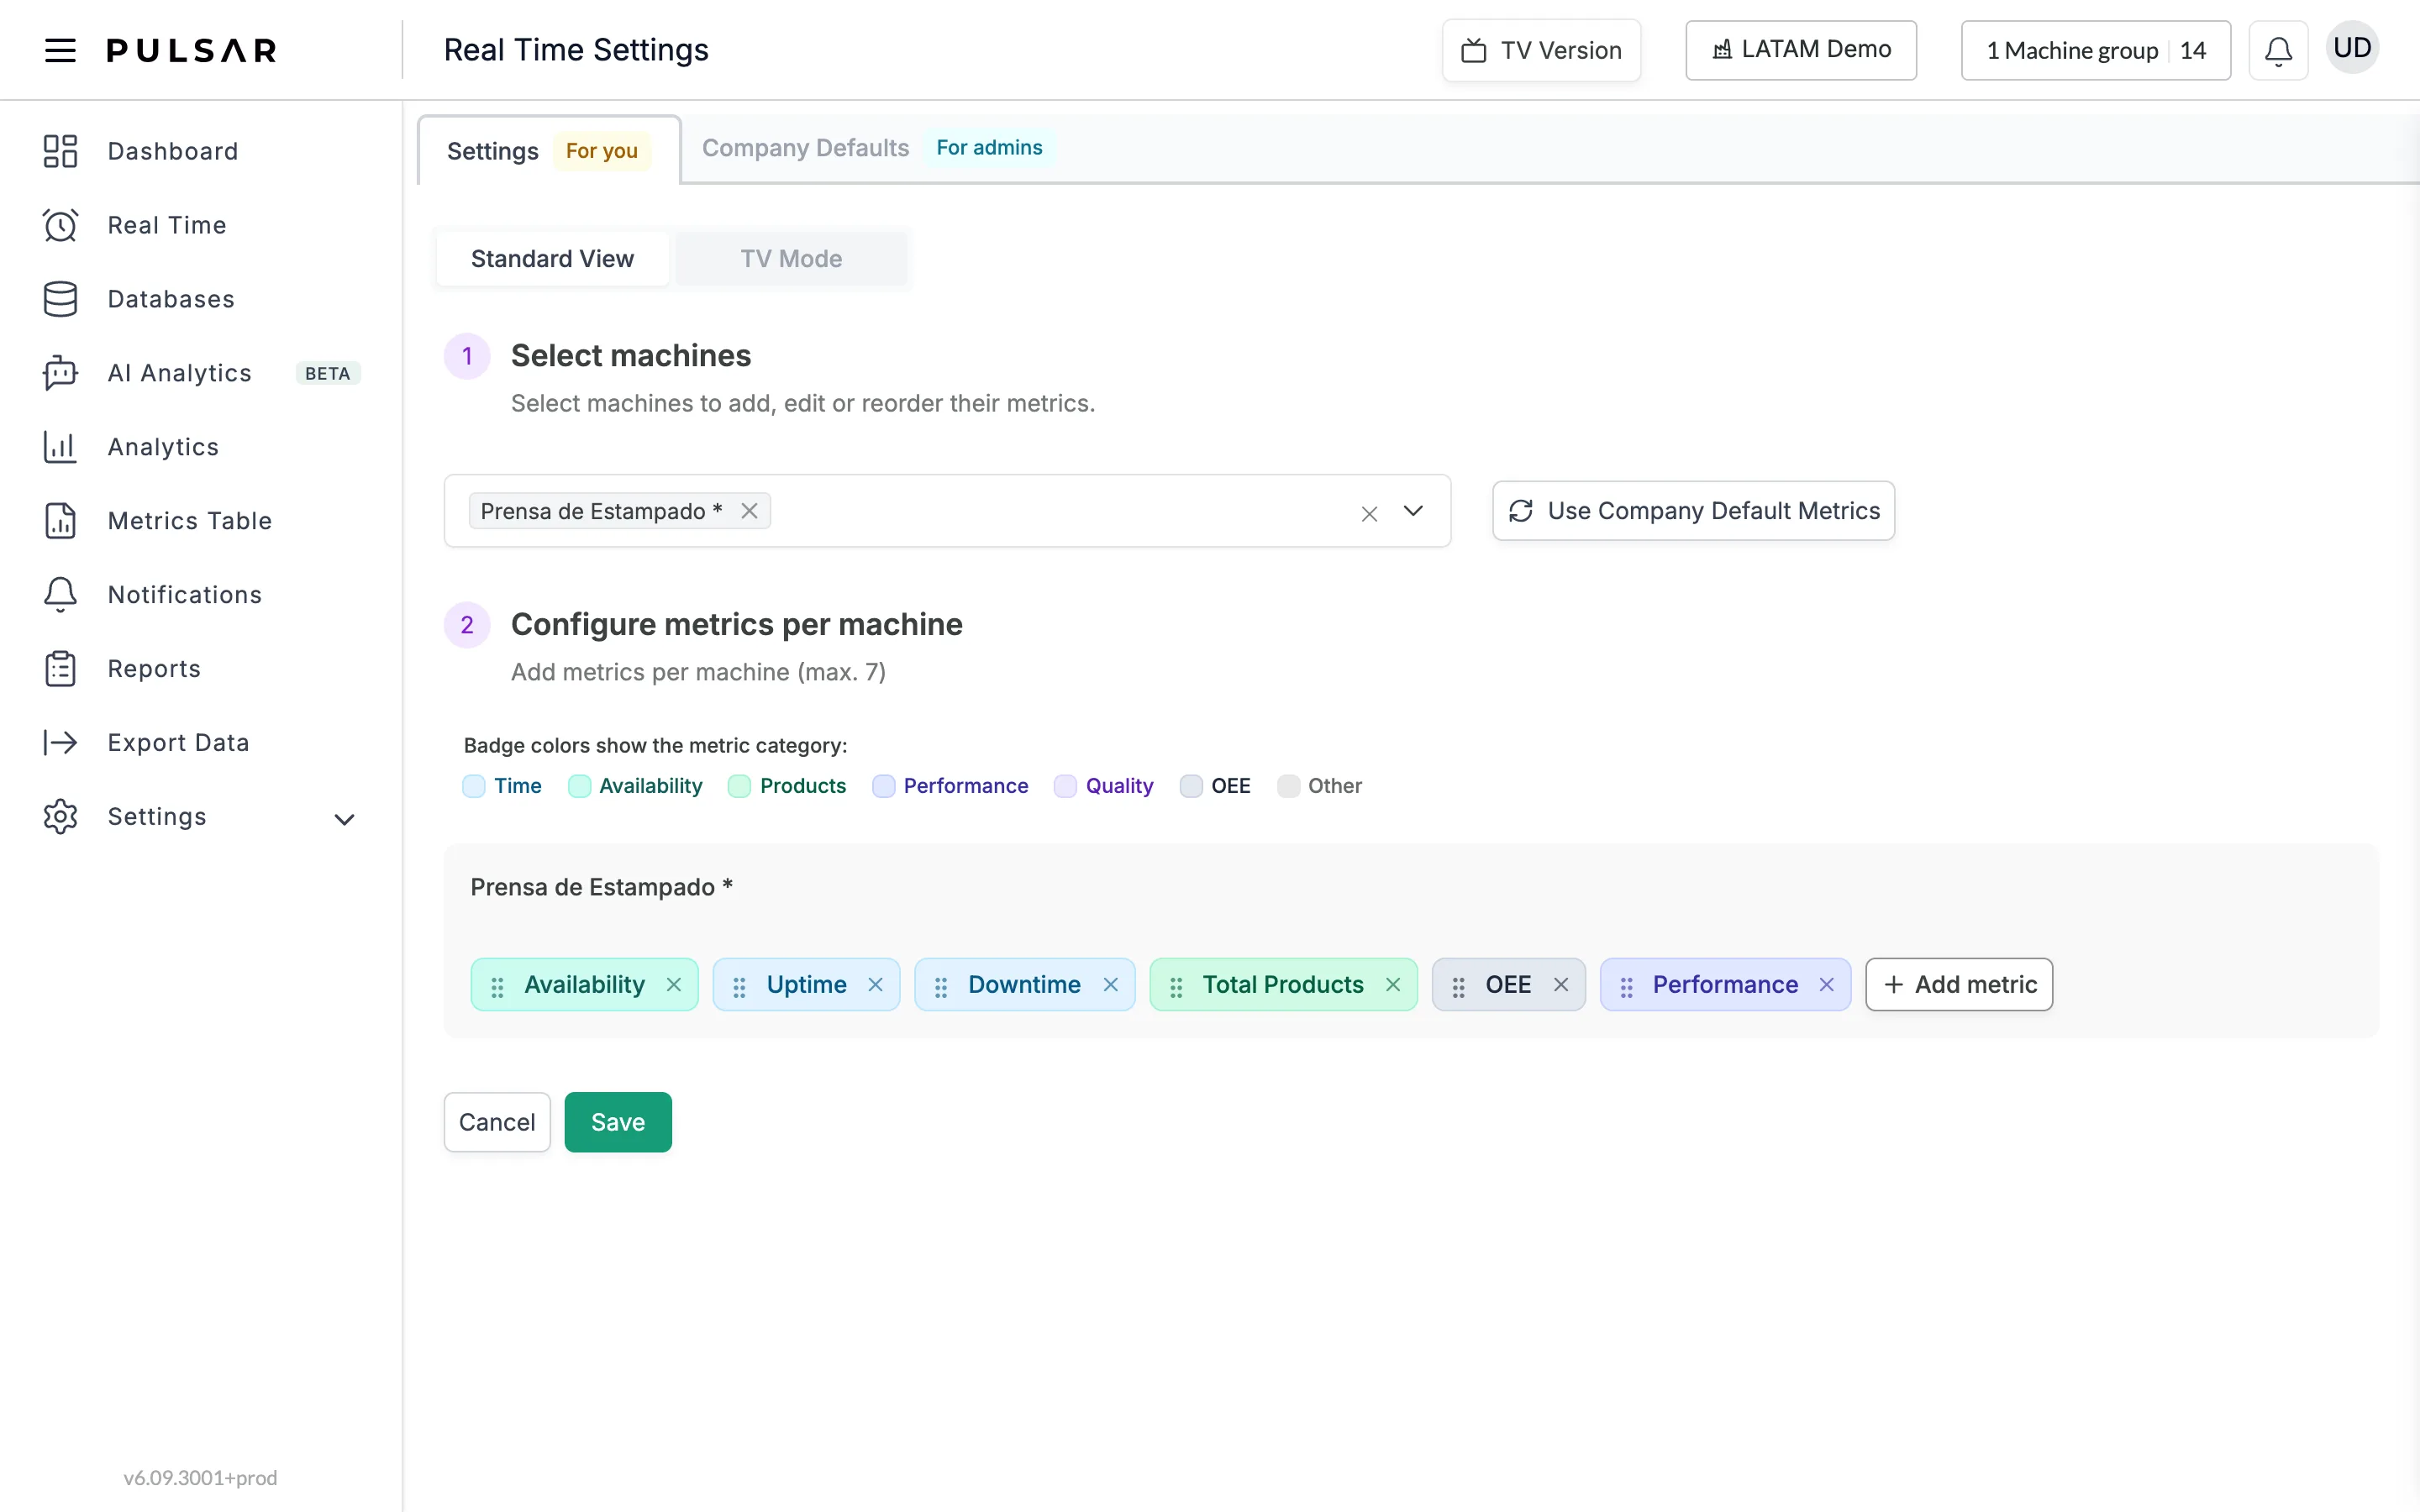2420x1512 pixels.
Task: Remove the OEE metric badge
Action: [1560, 985]
